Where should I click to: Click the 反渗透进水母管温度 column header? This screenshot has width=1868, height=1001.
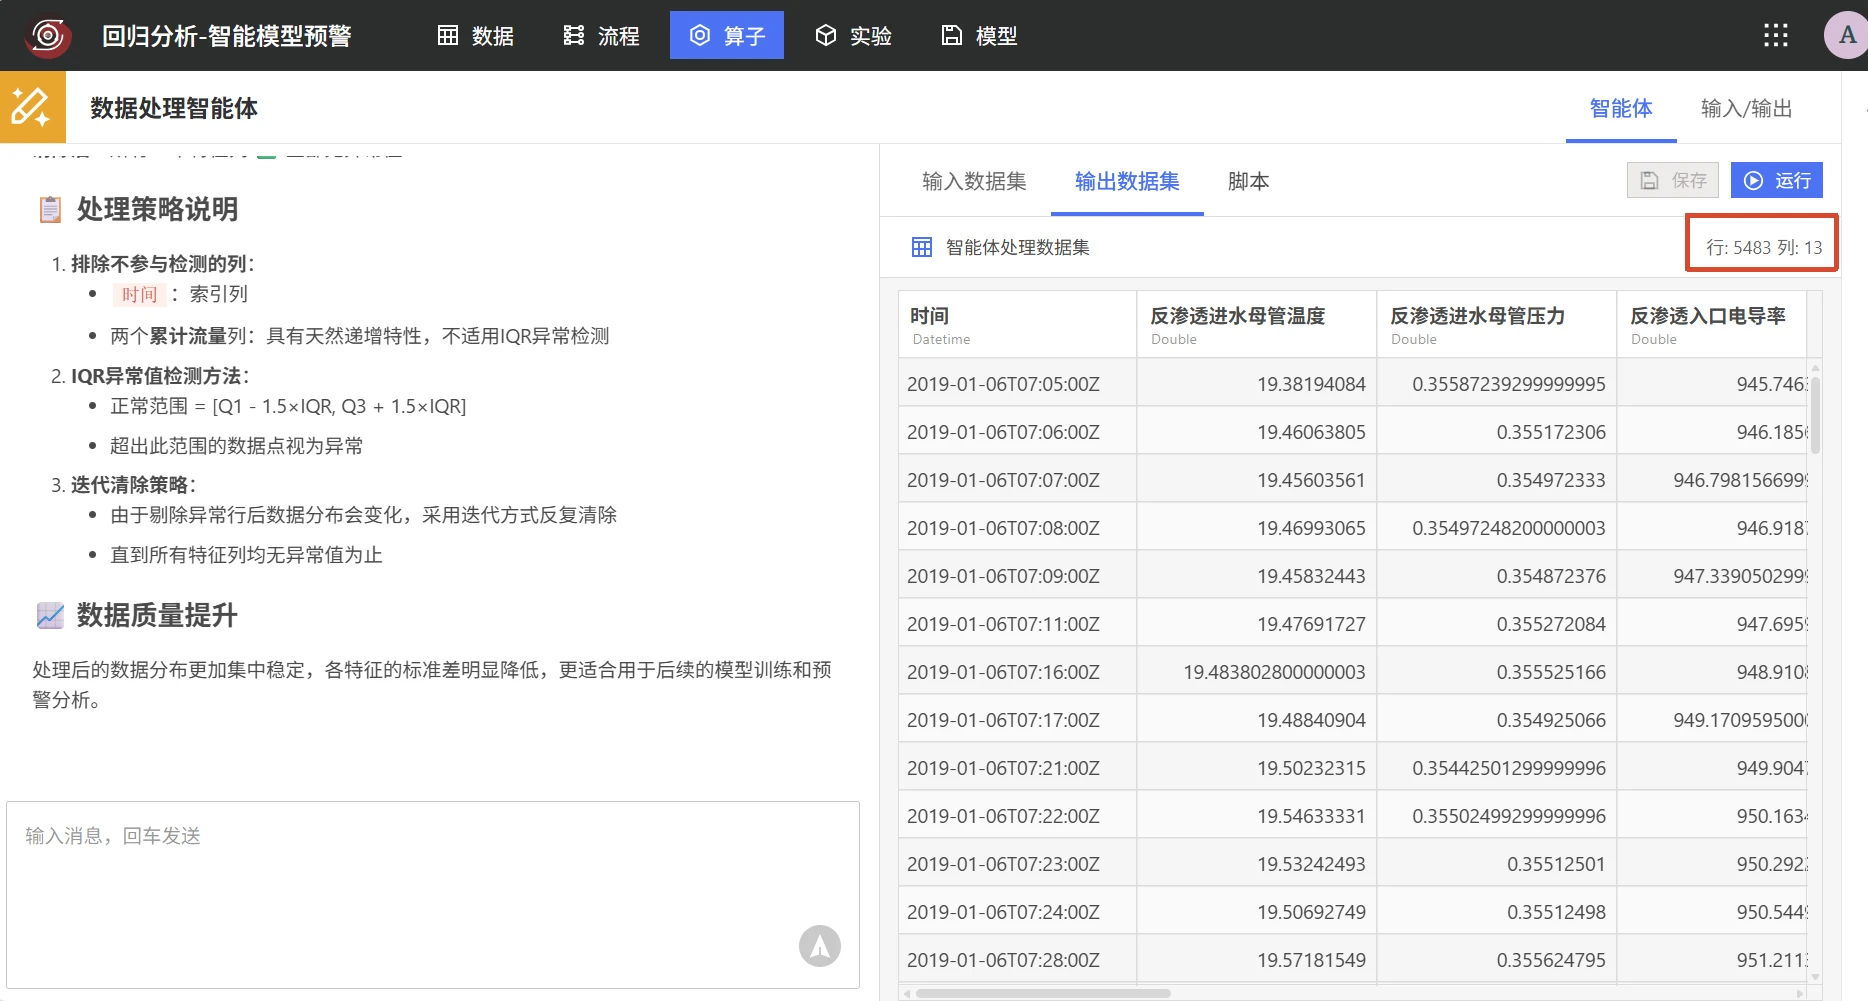coord(1257,325)
